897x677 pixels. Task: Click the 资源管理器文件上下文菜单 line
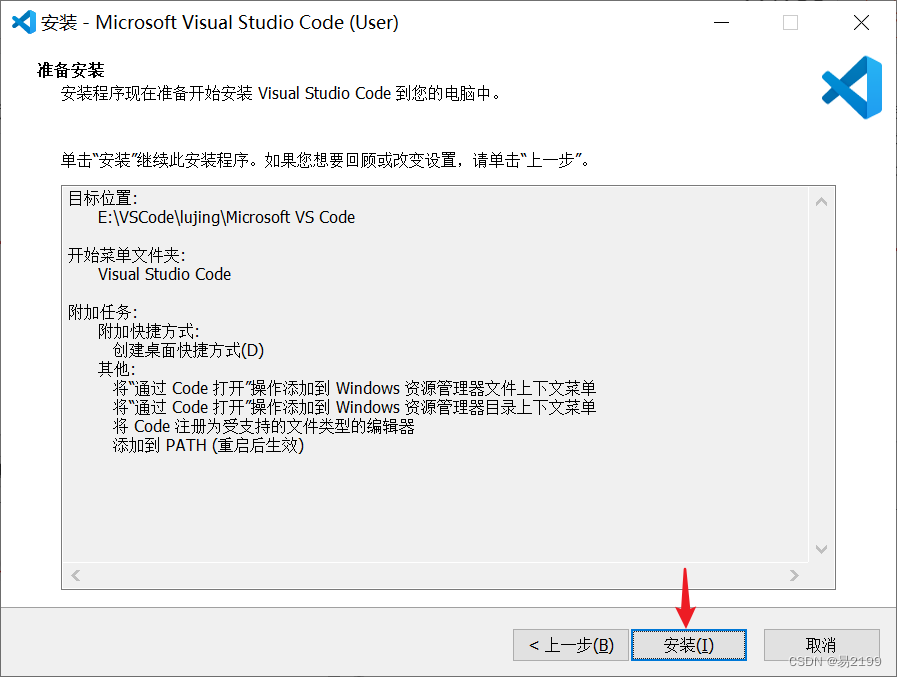point(354,389)
